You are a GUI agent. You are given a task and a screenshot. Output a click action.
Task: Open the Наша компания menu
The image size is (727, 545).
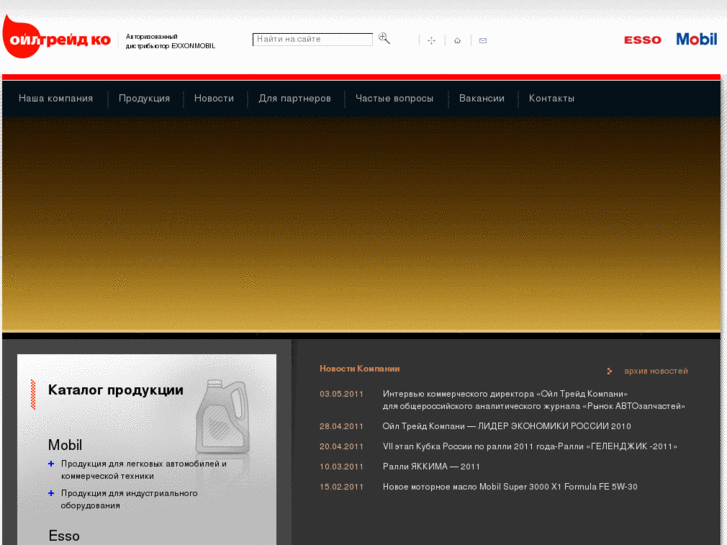tap(56, 98)
